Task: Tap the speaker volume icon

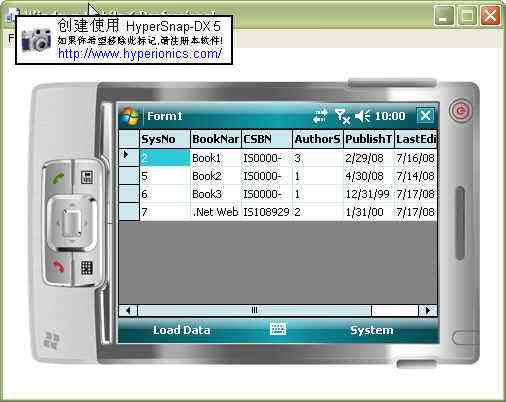Action: click(x=362, y=116)
